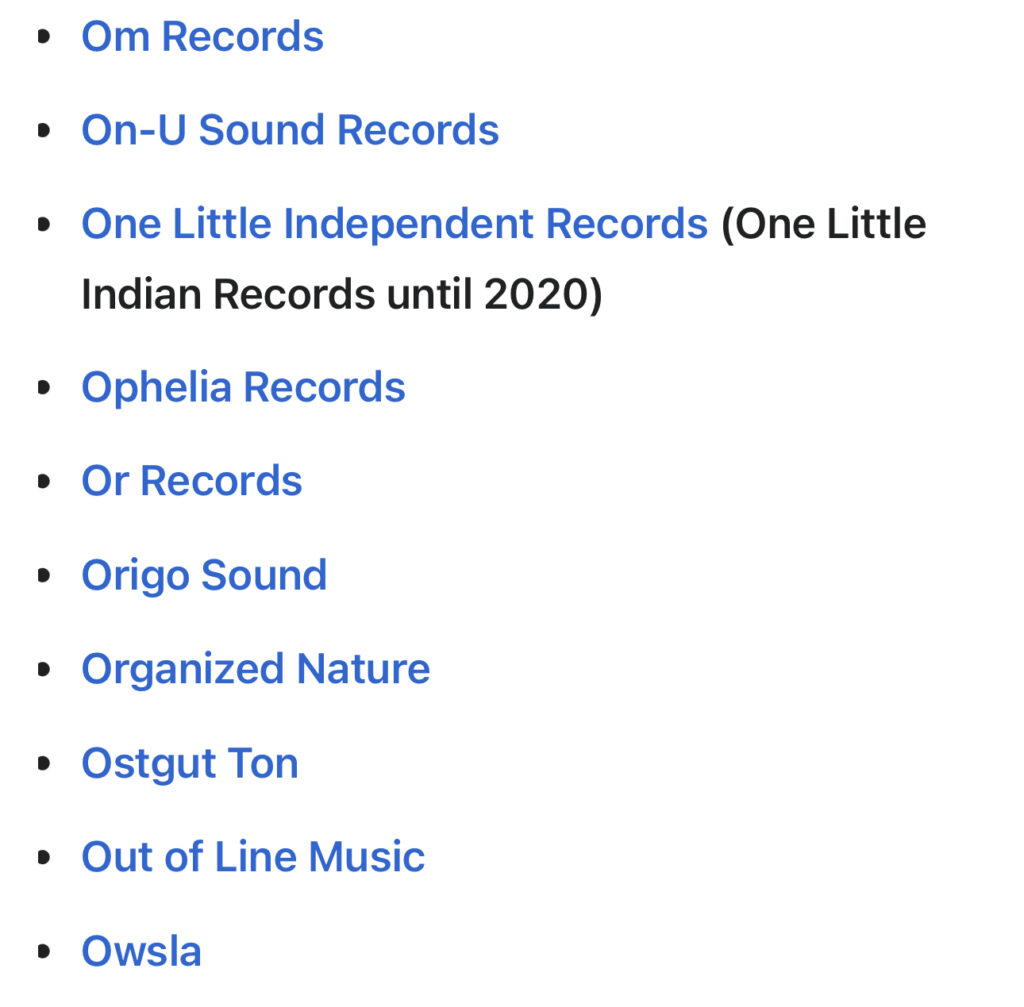The width and height of the screenshot is (1024, 1007).
Task: Click the bullet beside On-U Sound Records
Action: [43, 132]
